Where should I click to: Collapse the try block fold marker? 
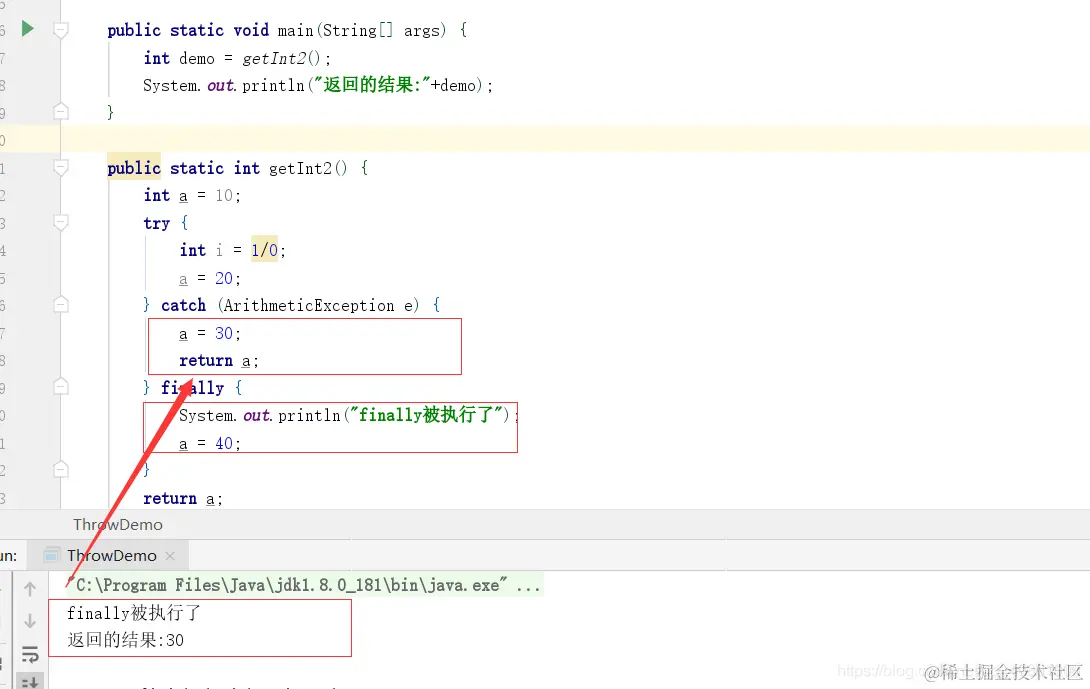61,222
